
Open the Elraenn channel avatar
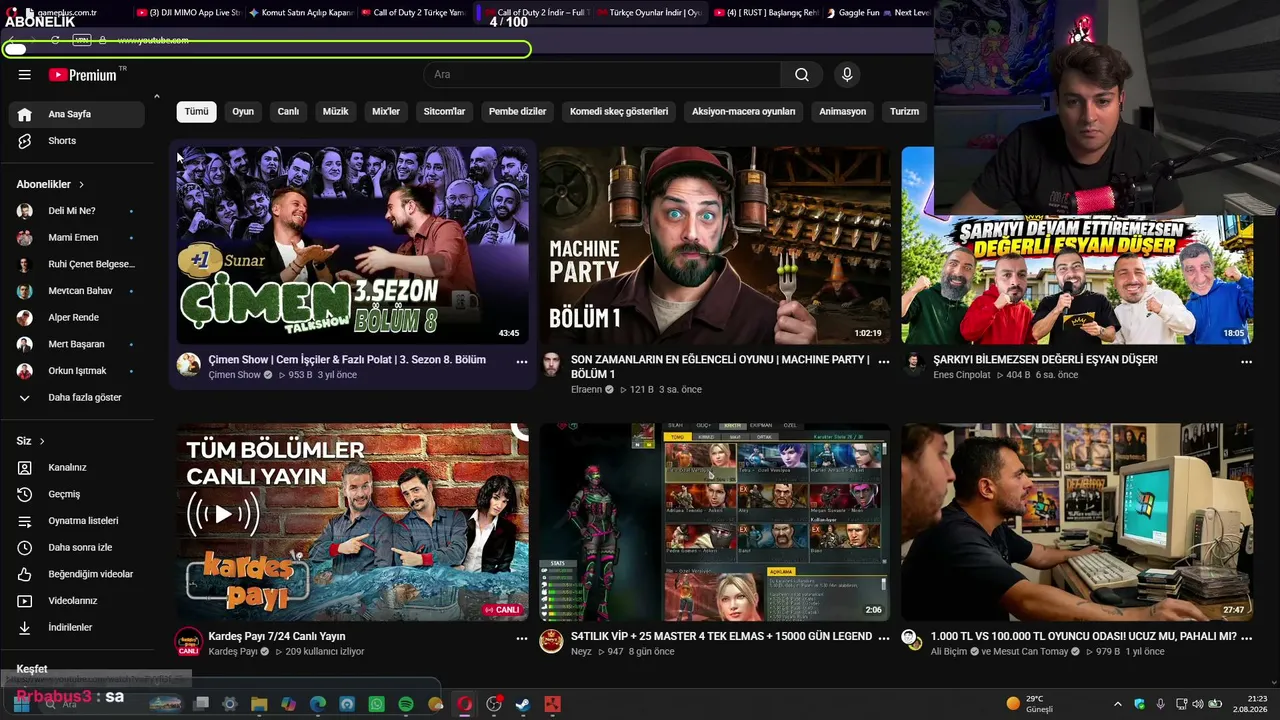(551, 364)
